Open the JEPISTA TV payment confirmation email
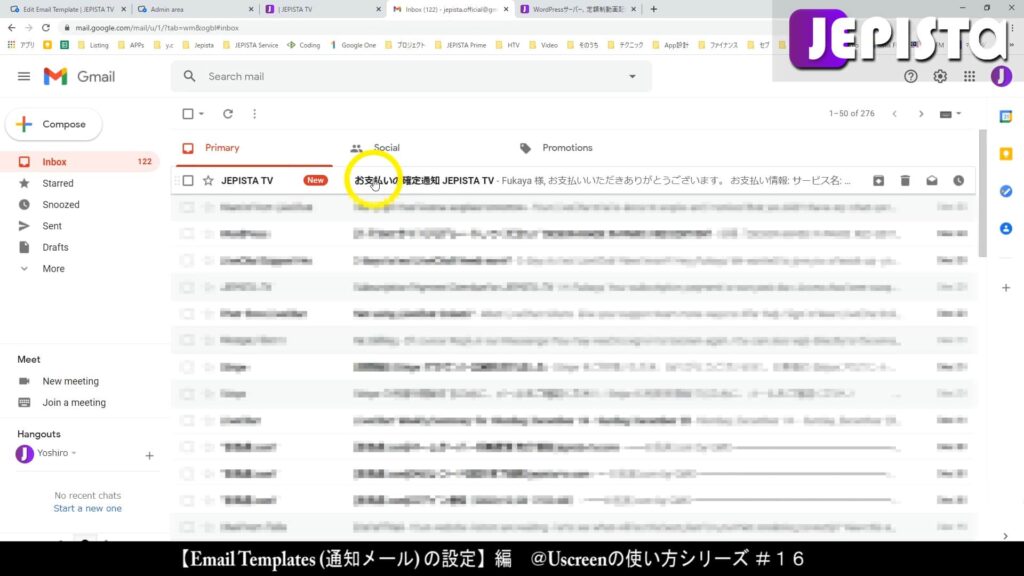 (573, 180)
